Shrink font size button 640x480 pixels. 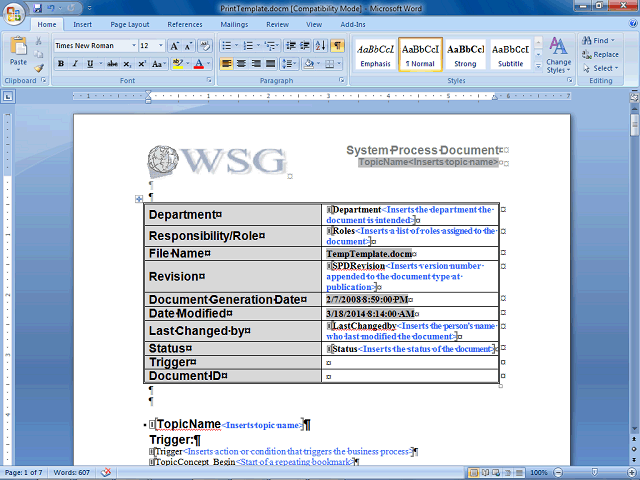point(188,46)
